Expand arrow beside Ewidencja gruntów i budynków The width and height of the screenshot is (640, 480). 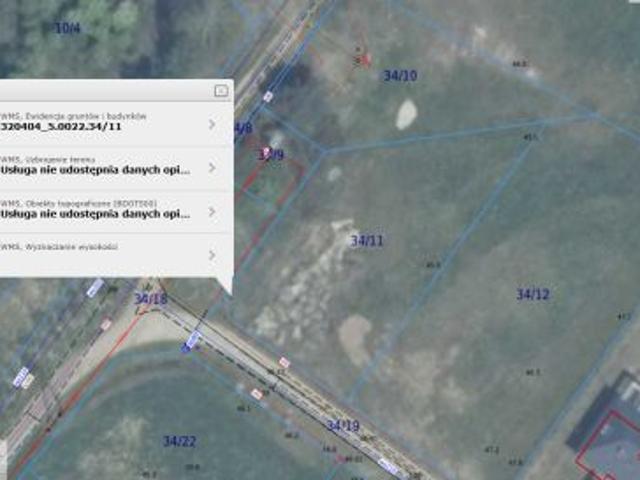[212, 124]
